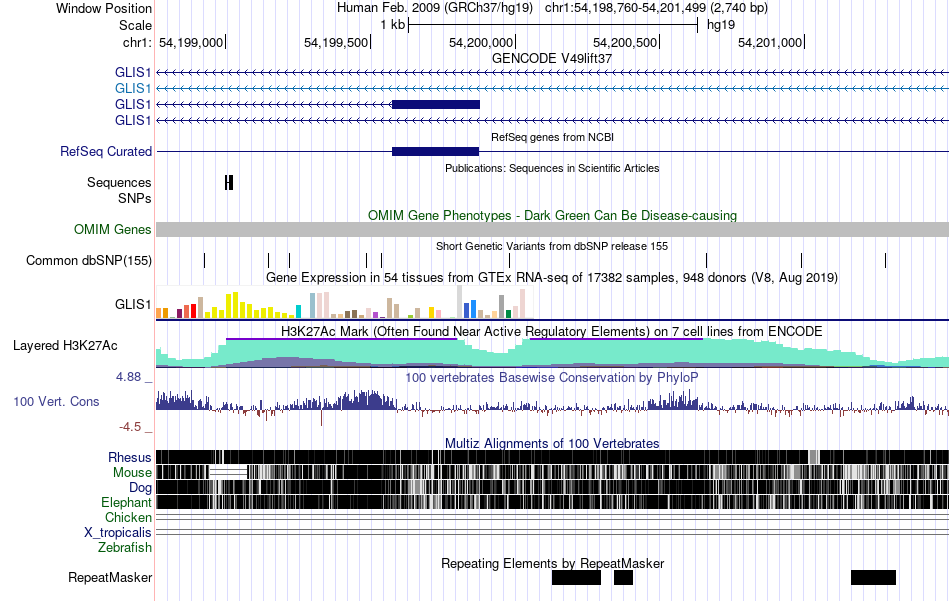Image resolution: width=950 pixels, height=601 pixels.
Task: Click the hg19 assembly label by scale
Action: click(721, 25)
